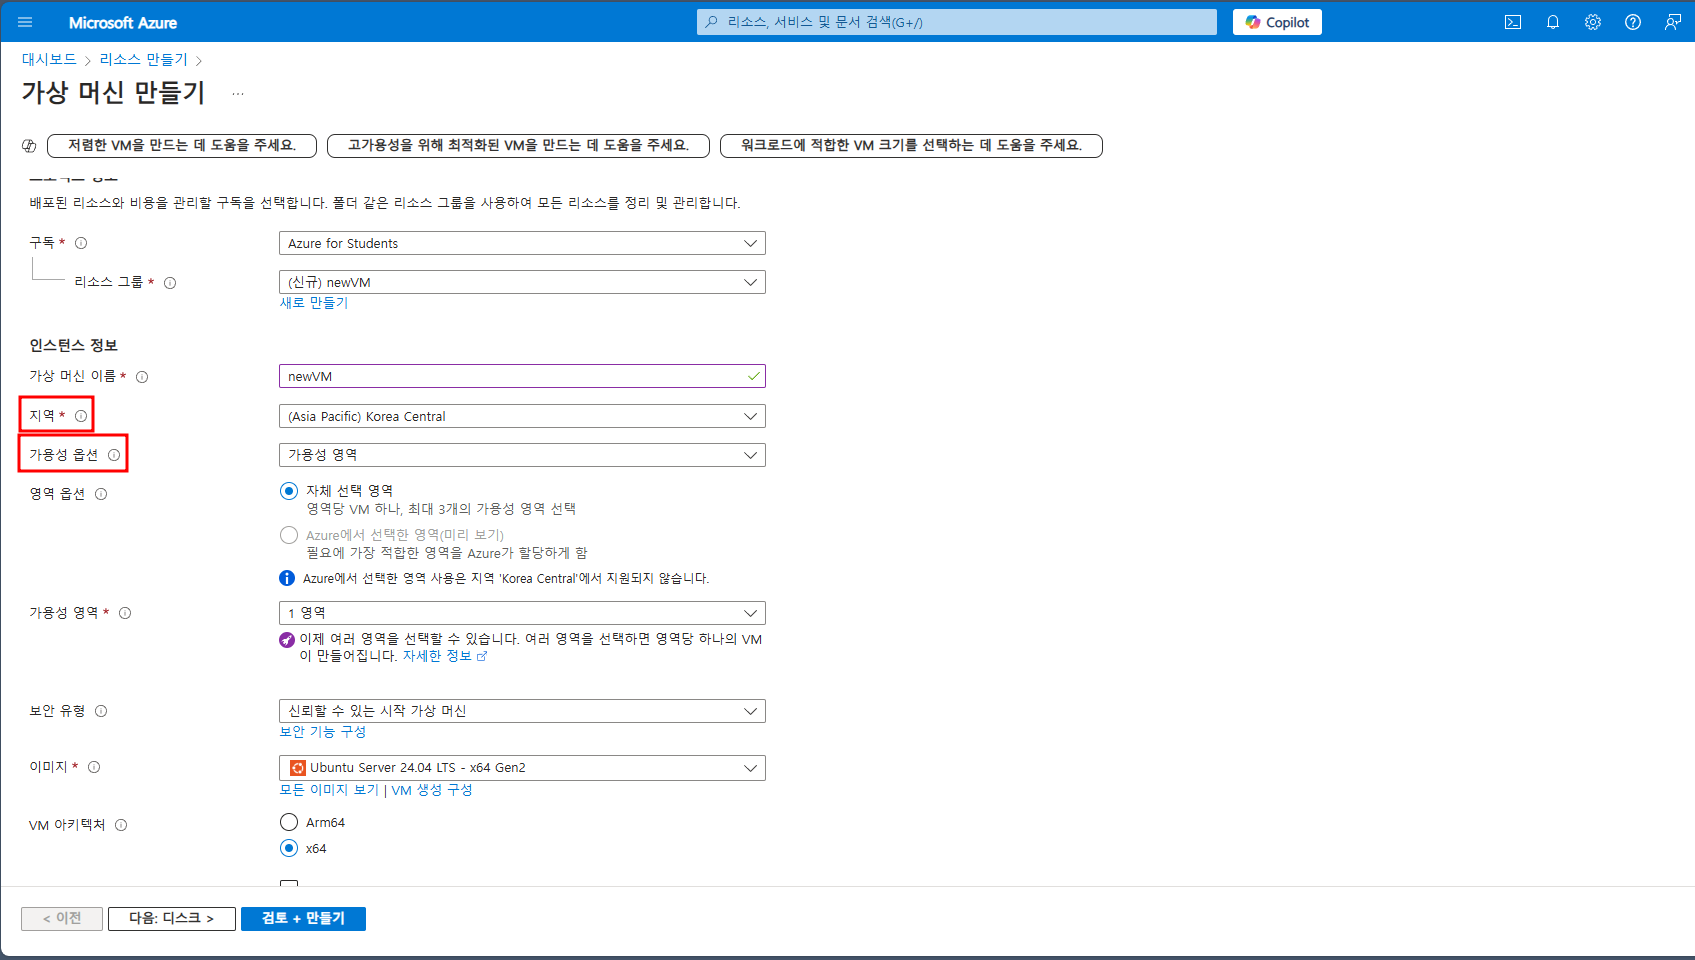Click the info icon next to 이미지

(x=94, y=767)
